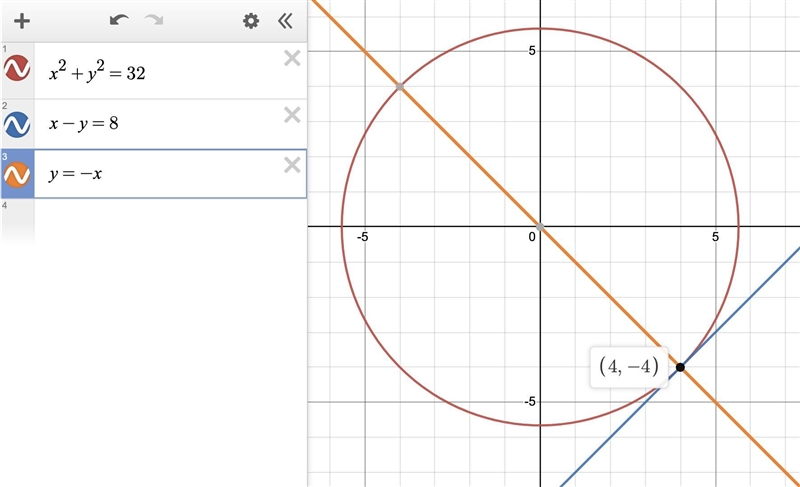The height and width of the screenshot is (487, 800).
Task: Click the (4, −4) coordinate label
Action: (x=629, y=367)
